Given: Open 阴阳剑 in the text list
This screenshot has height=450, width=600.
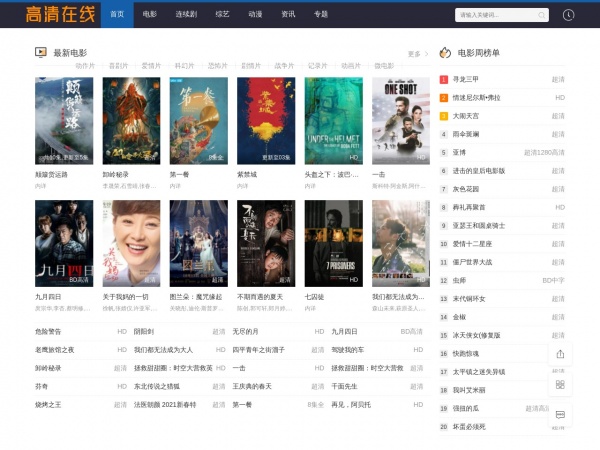Looking at the screenshot, I should [143, 331].
